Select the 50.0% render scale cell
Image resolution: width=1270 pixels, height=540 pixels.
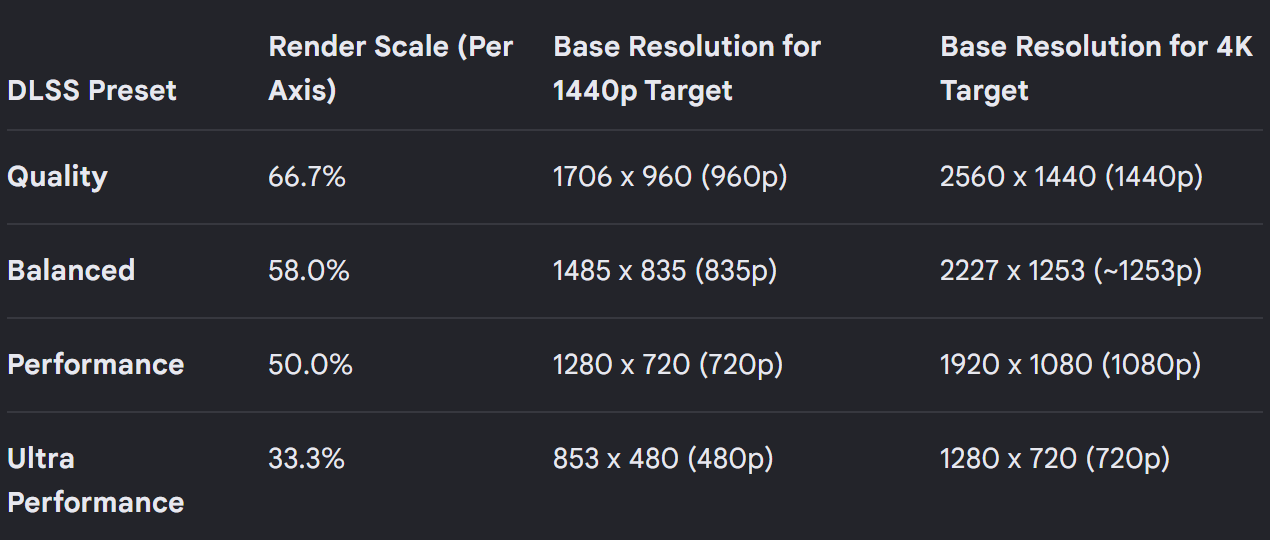tap(310, 365)
